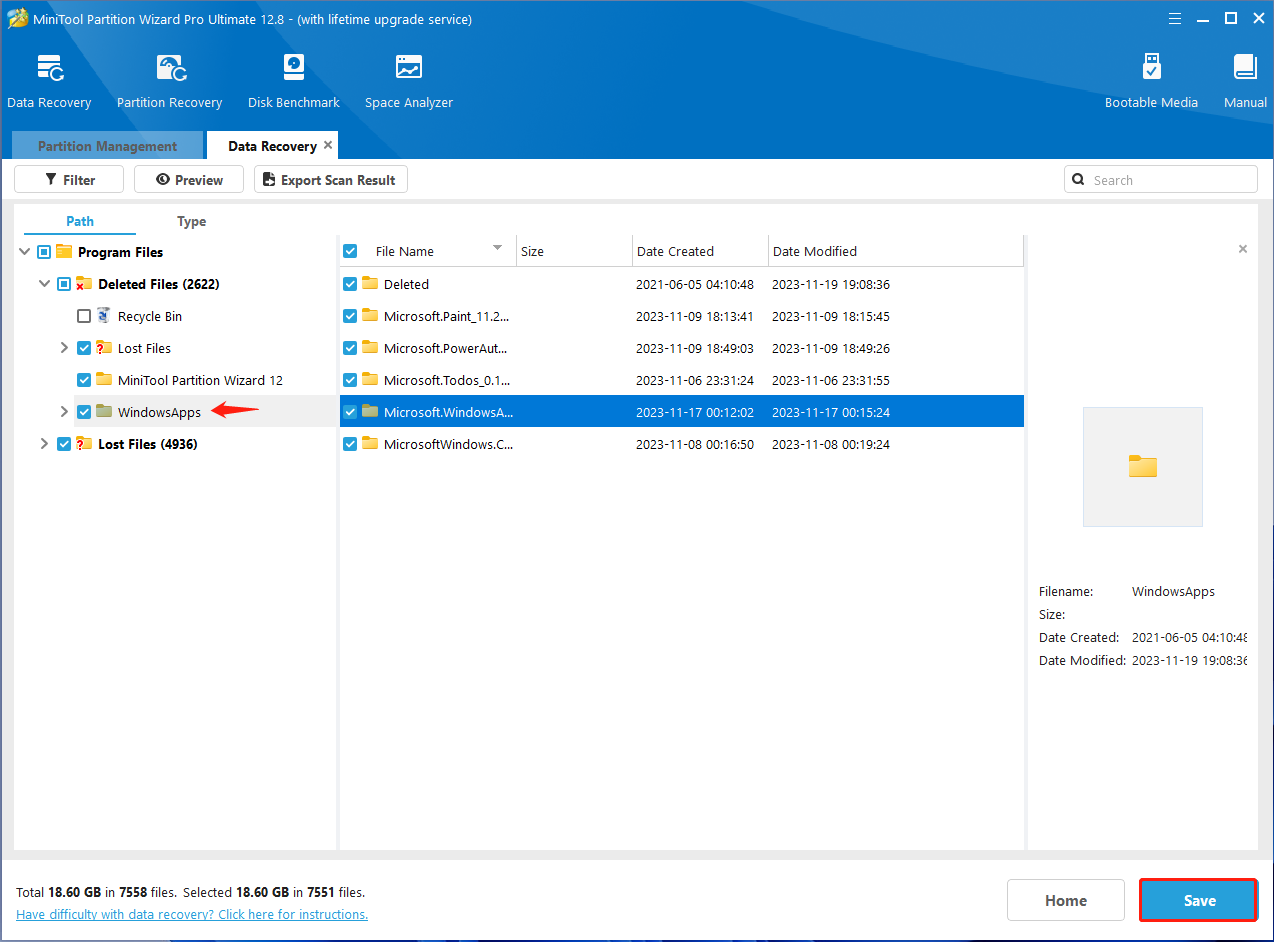Uncheck the Deleted folder row checkbox
The height and width of the screenshot is (942, 1274).
[x=350, y=284]
